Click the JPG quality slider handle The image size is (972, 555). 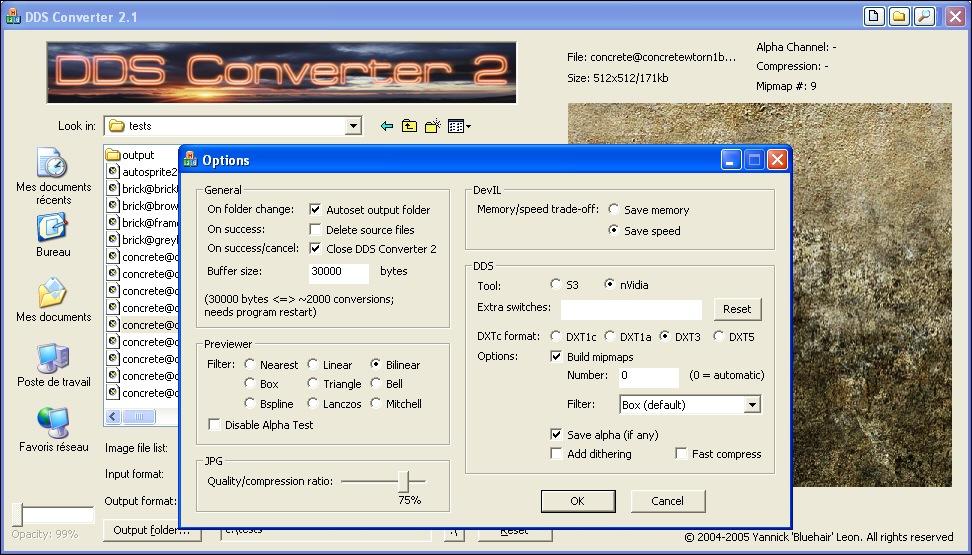404,481
